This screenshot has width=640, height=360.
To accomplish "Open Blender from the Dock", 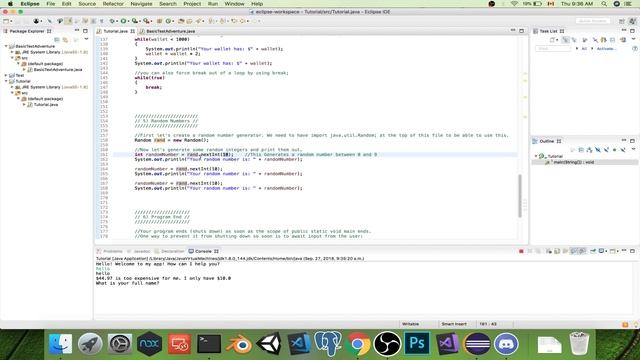I will (239, 344).
